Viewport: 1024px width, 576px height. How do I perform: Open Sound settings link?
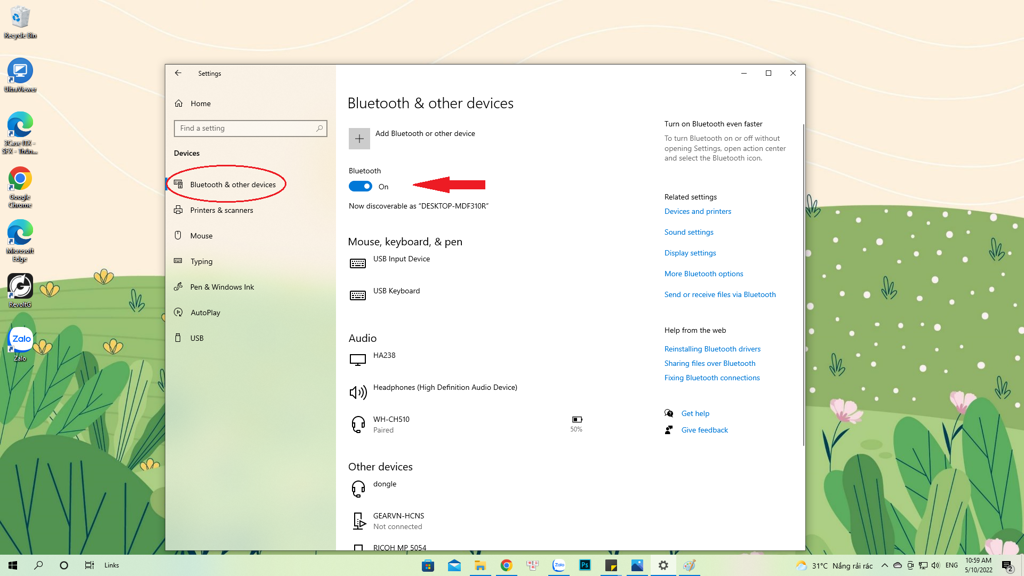point(689,232)
